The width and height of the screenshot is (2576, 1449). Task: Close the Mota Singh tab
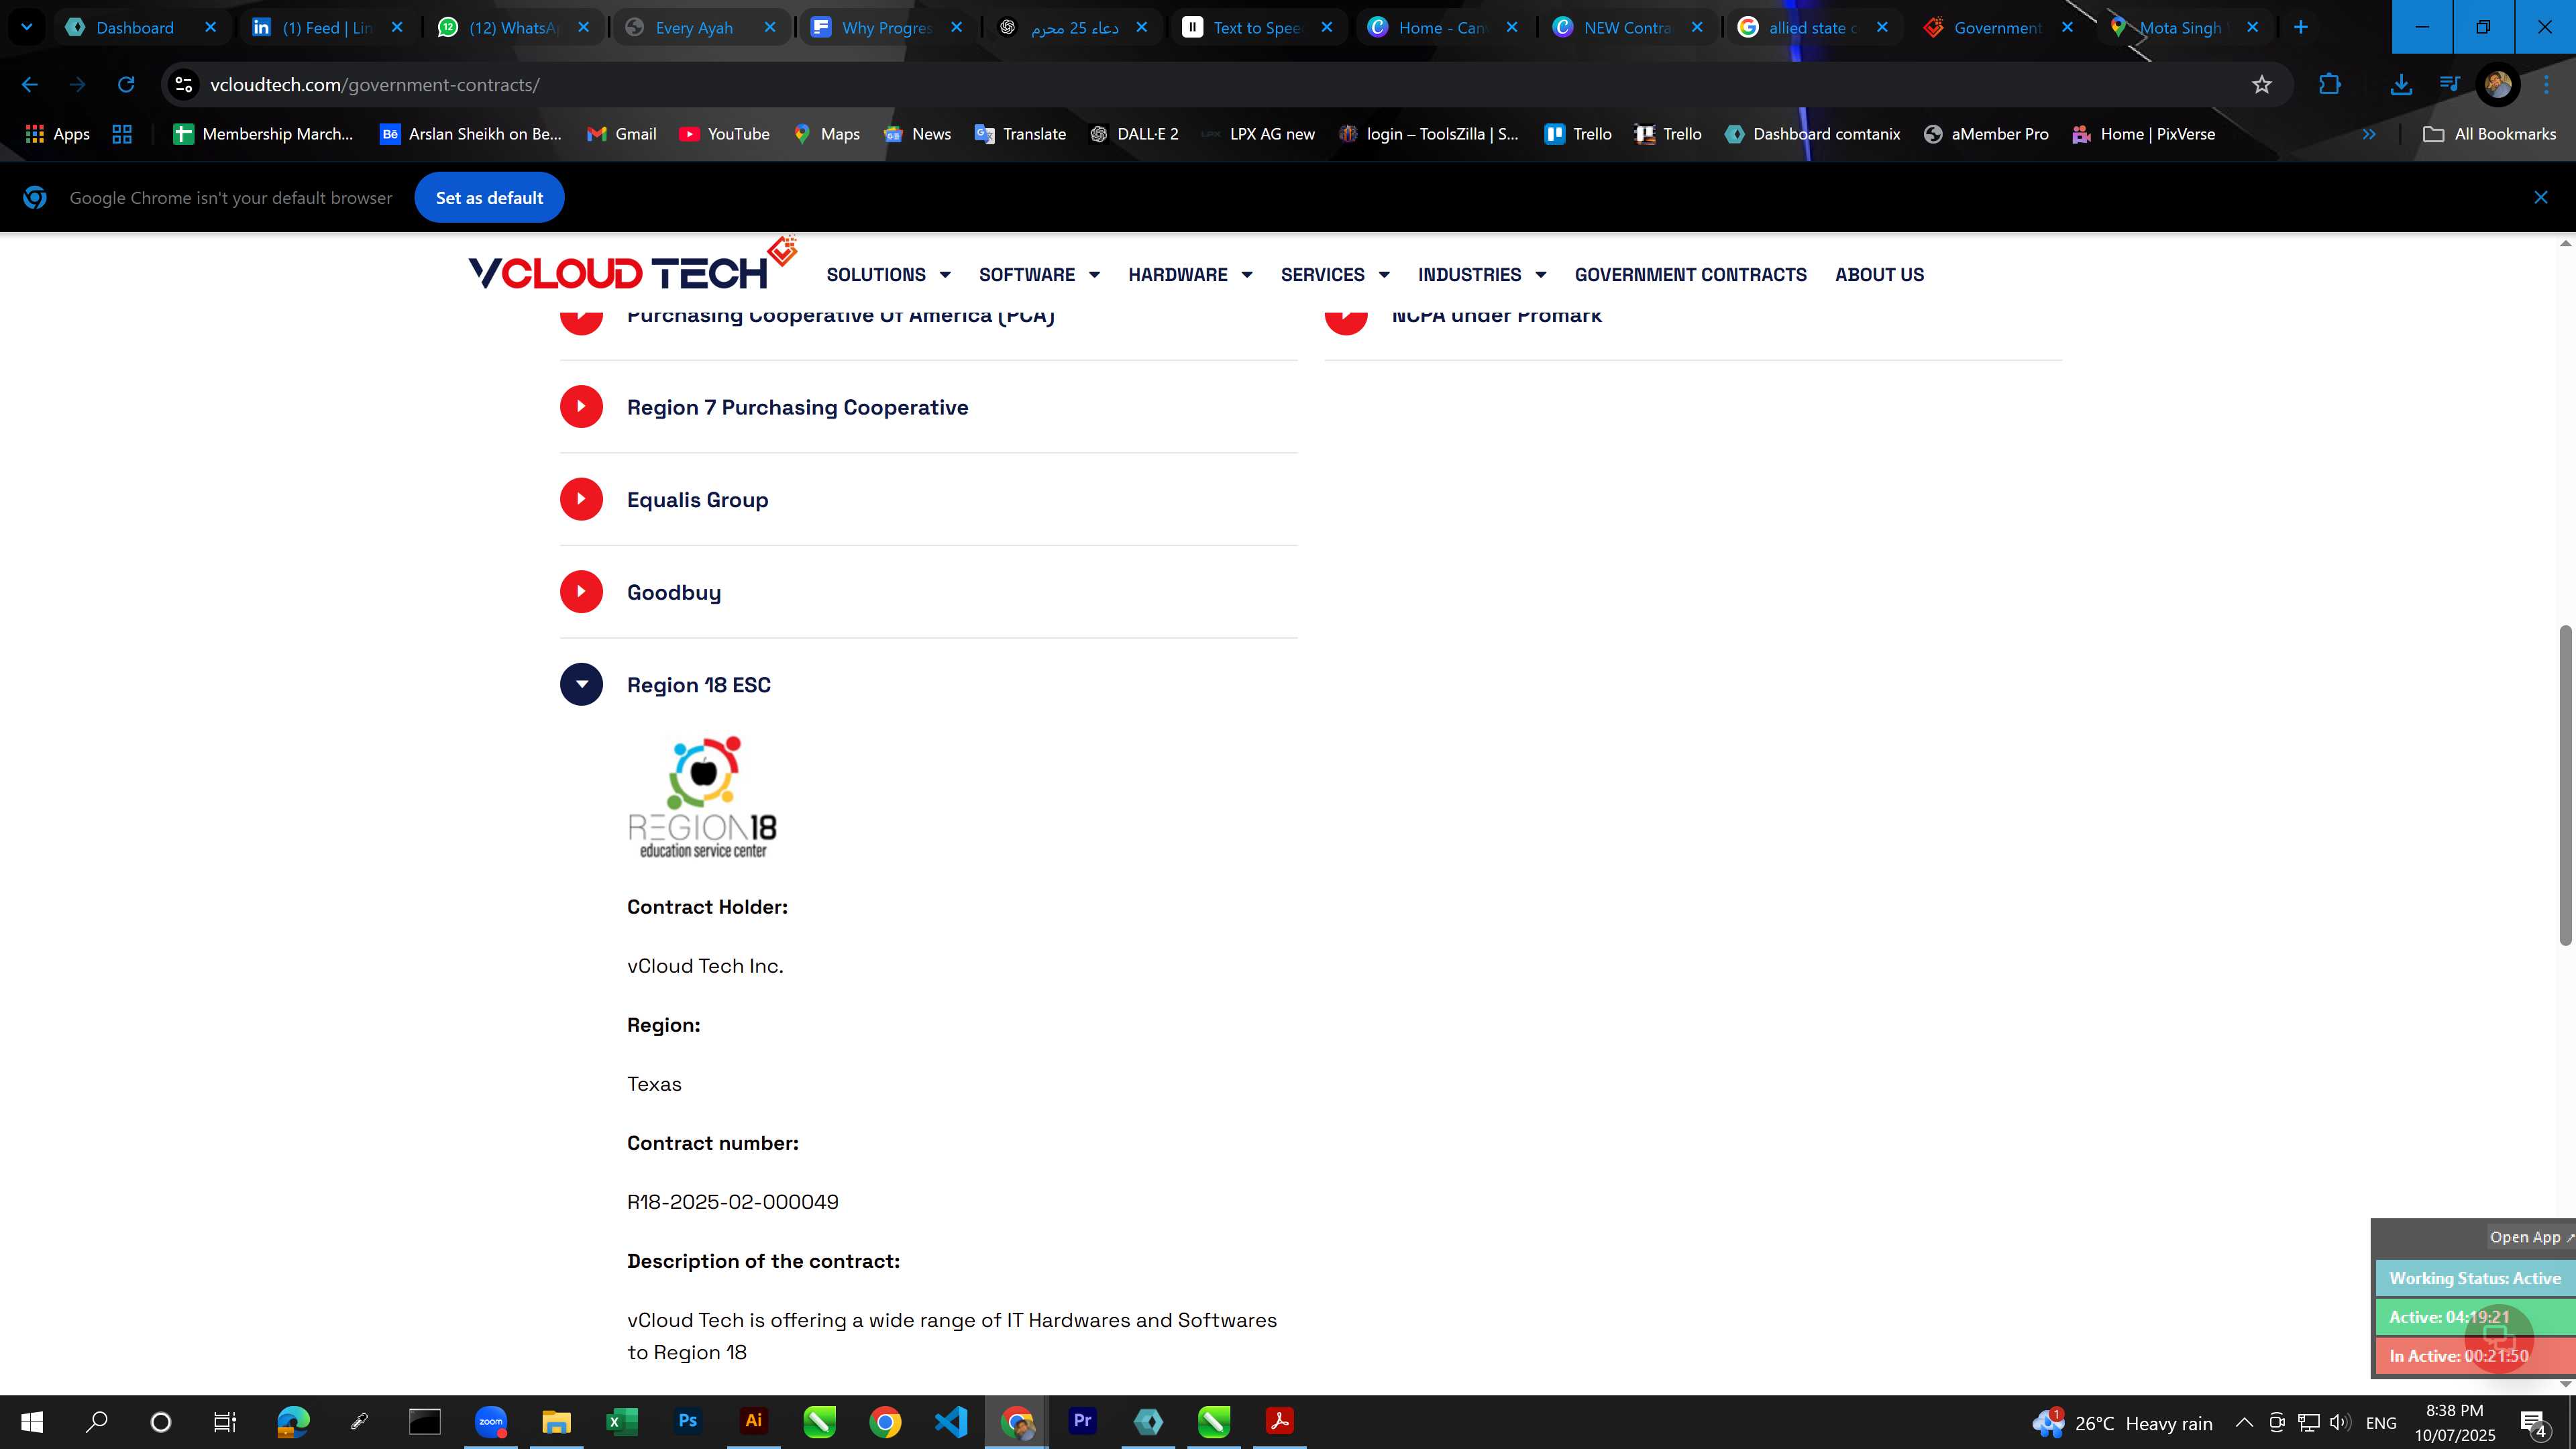pyautogui.click(x=2252, y=27)
